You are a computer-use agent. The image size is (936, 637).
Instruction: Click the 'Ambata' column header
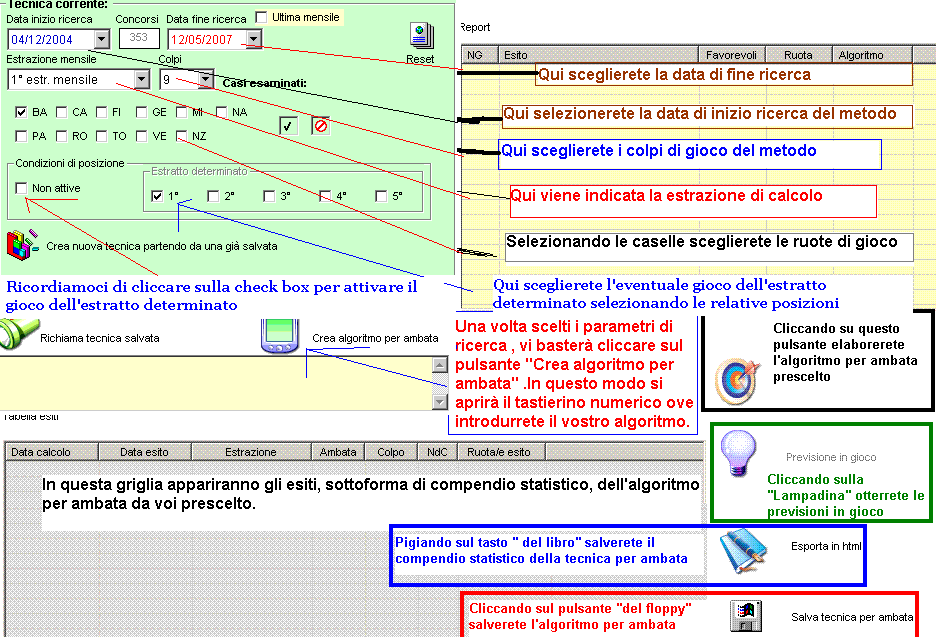tap(337, 452)
